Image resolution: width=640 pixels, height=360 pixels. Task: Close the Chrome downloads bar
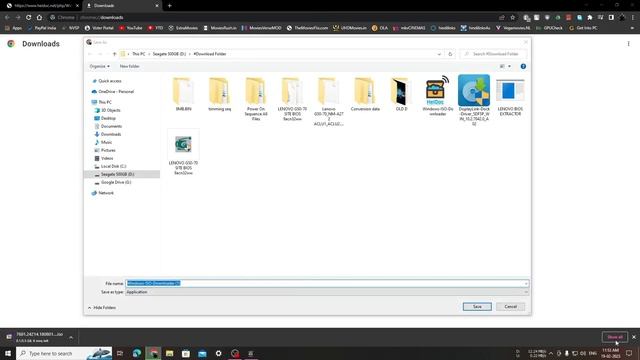click(634, 337)
